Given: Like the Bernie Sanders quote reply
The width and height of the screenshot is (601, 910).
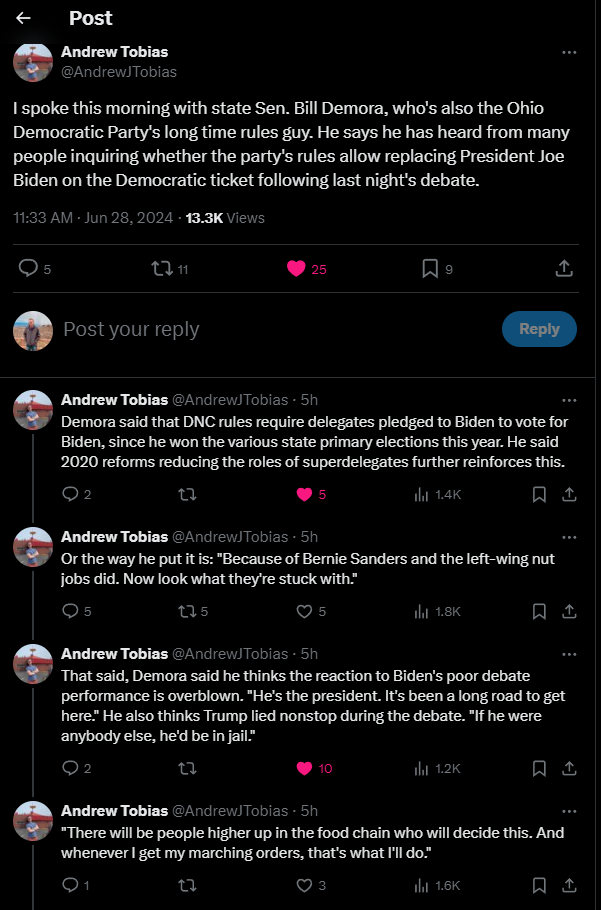Looking at the screenshot, I should click(311, 611).
